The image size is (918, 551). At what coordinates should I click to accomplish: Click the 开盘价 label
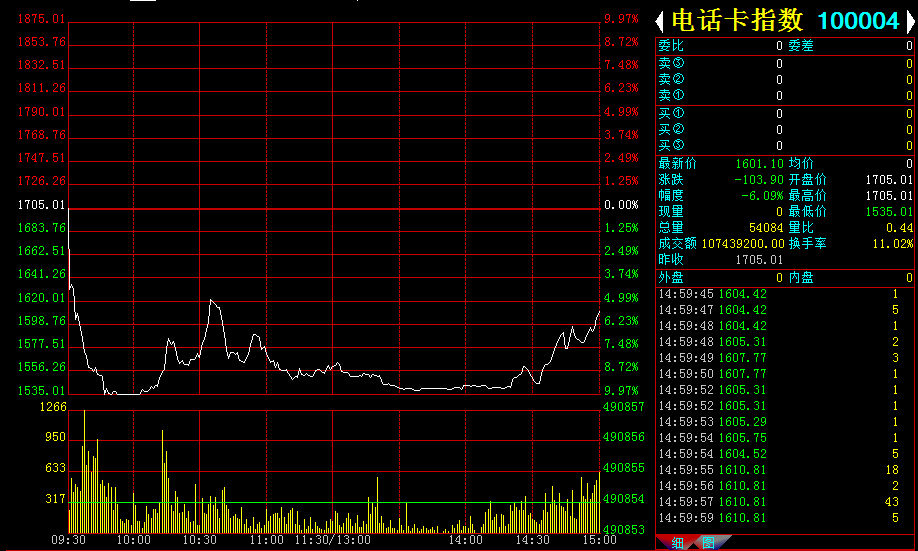click(807, 180)
